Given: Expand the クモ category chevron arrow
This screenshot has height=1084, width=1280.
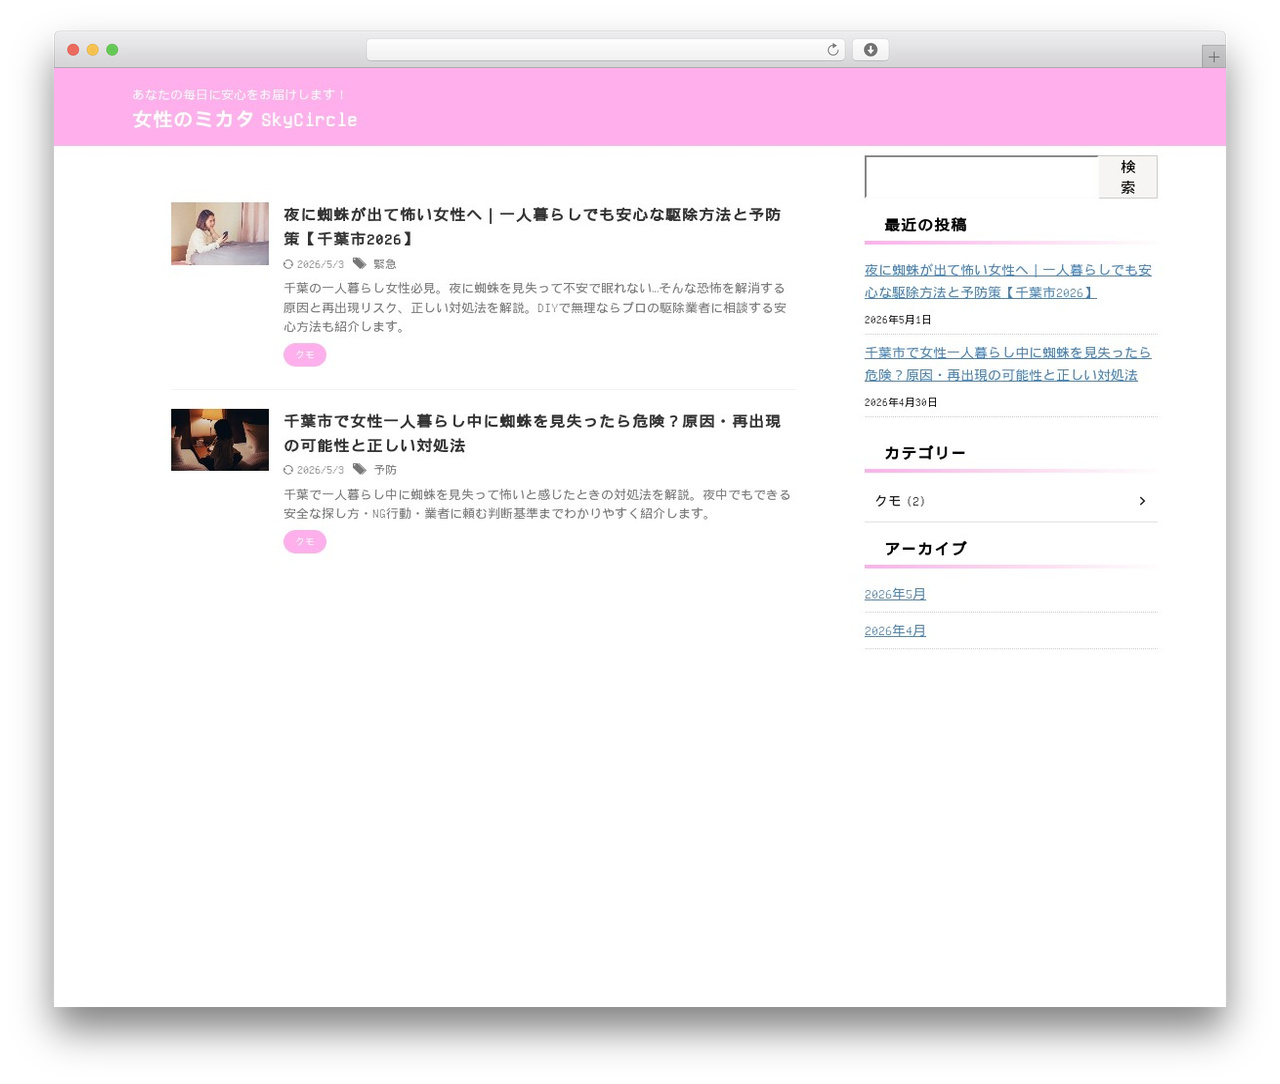Looking at the screenshot, I should [1142, 501].
